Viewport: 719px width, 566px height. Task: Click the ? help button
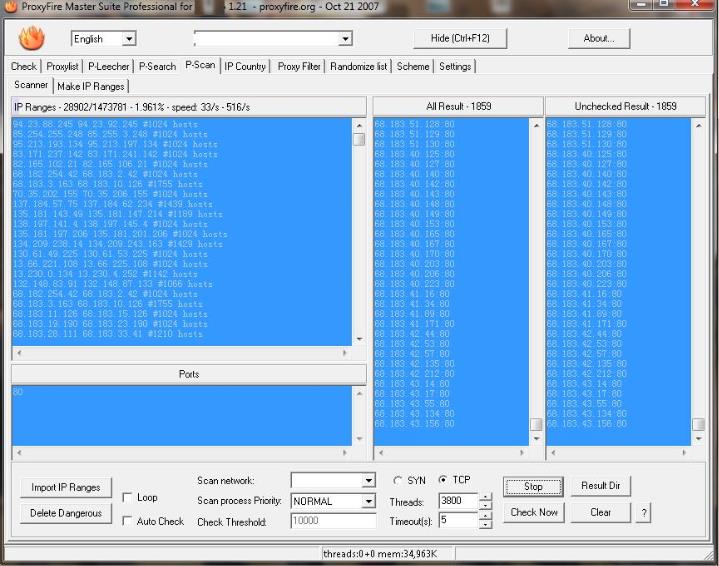(x=643, y=513)
